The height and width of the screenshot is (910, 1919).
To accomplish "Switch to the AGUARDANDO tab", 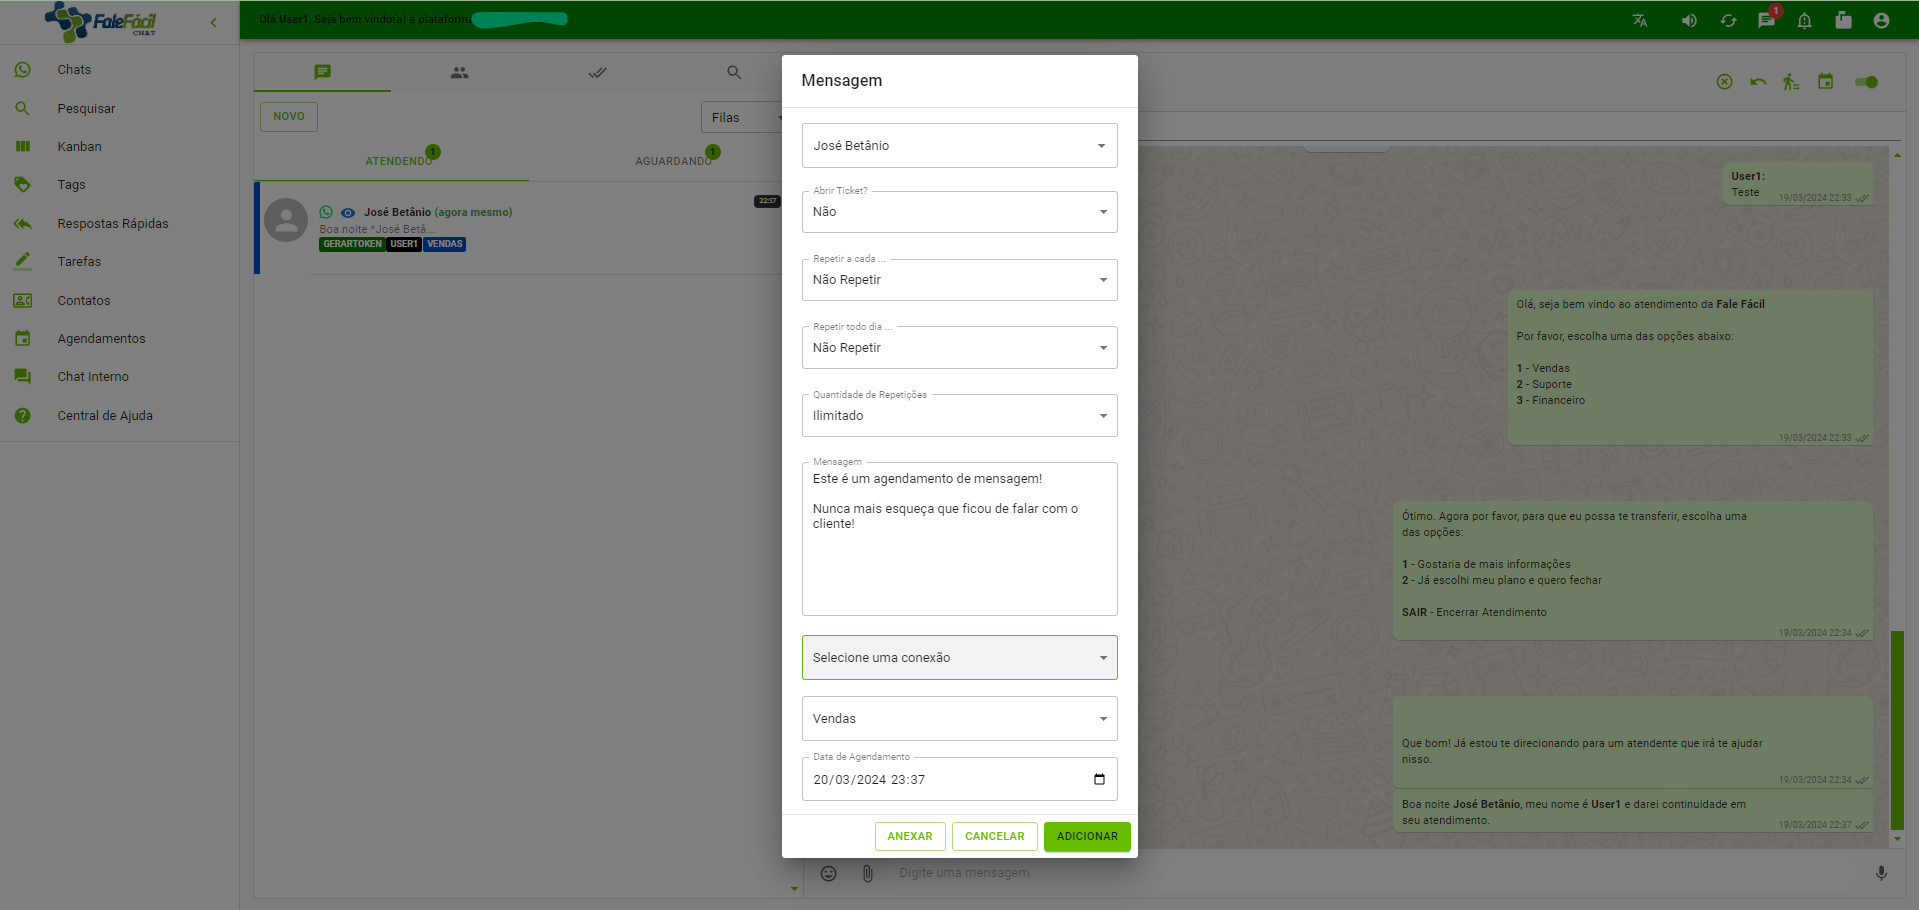I will pos(673,161).
